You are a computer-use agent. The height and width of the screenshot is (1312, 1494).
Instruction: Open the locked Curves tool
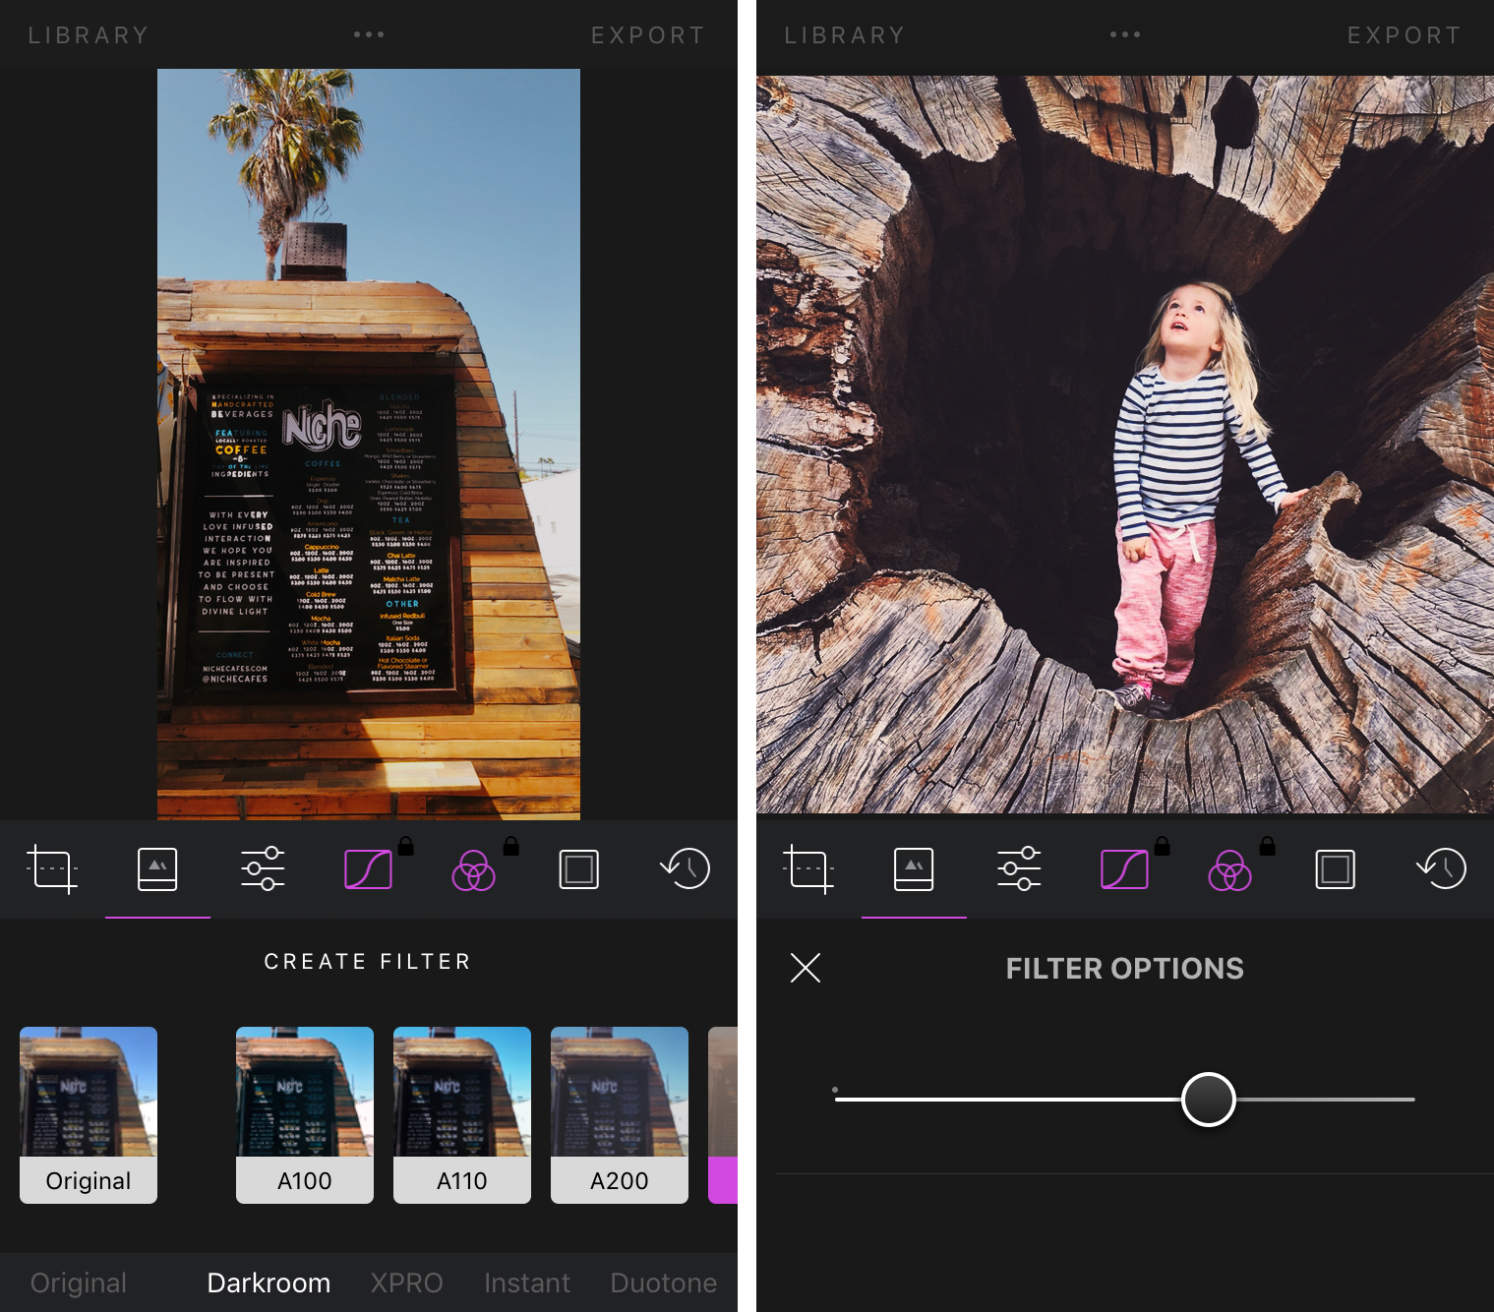click(x=369, y=868)
